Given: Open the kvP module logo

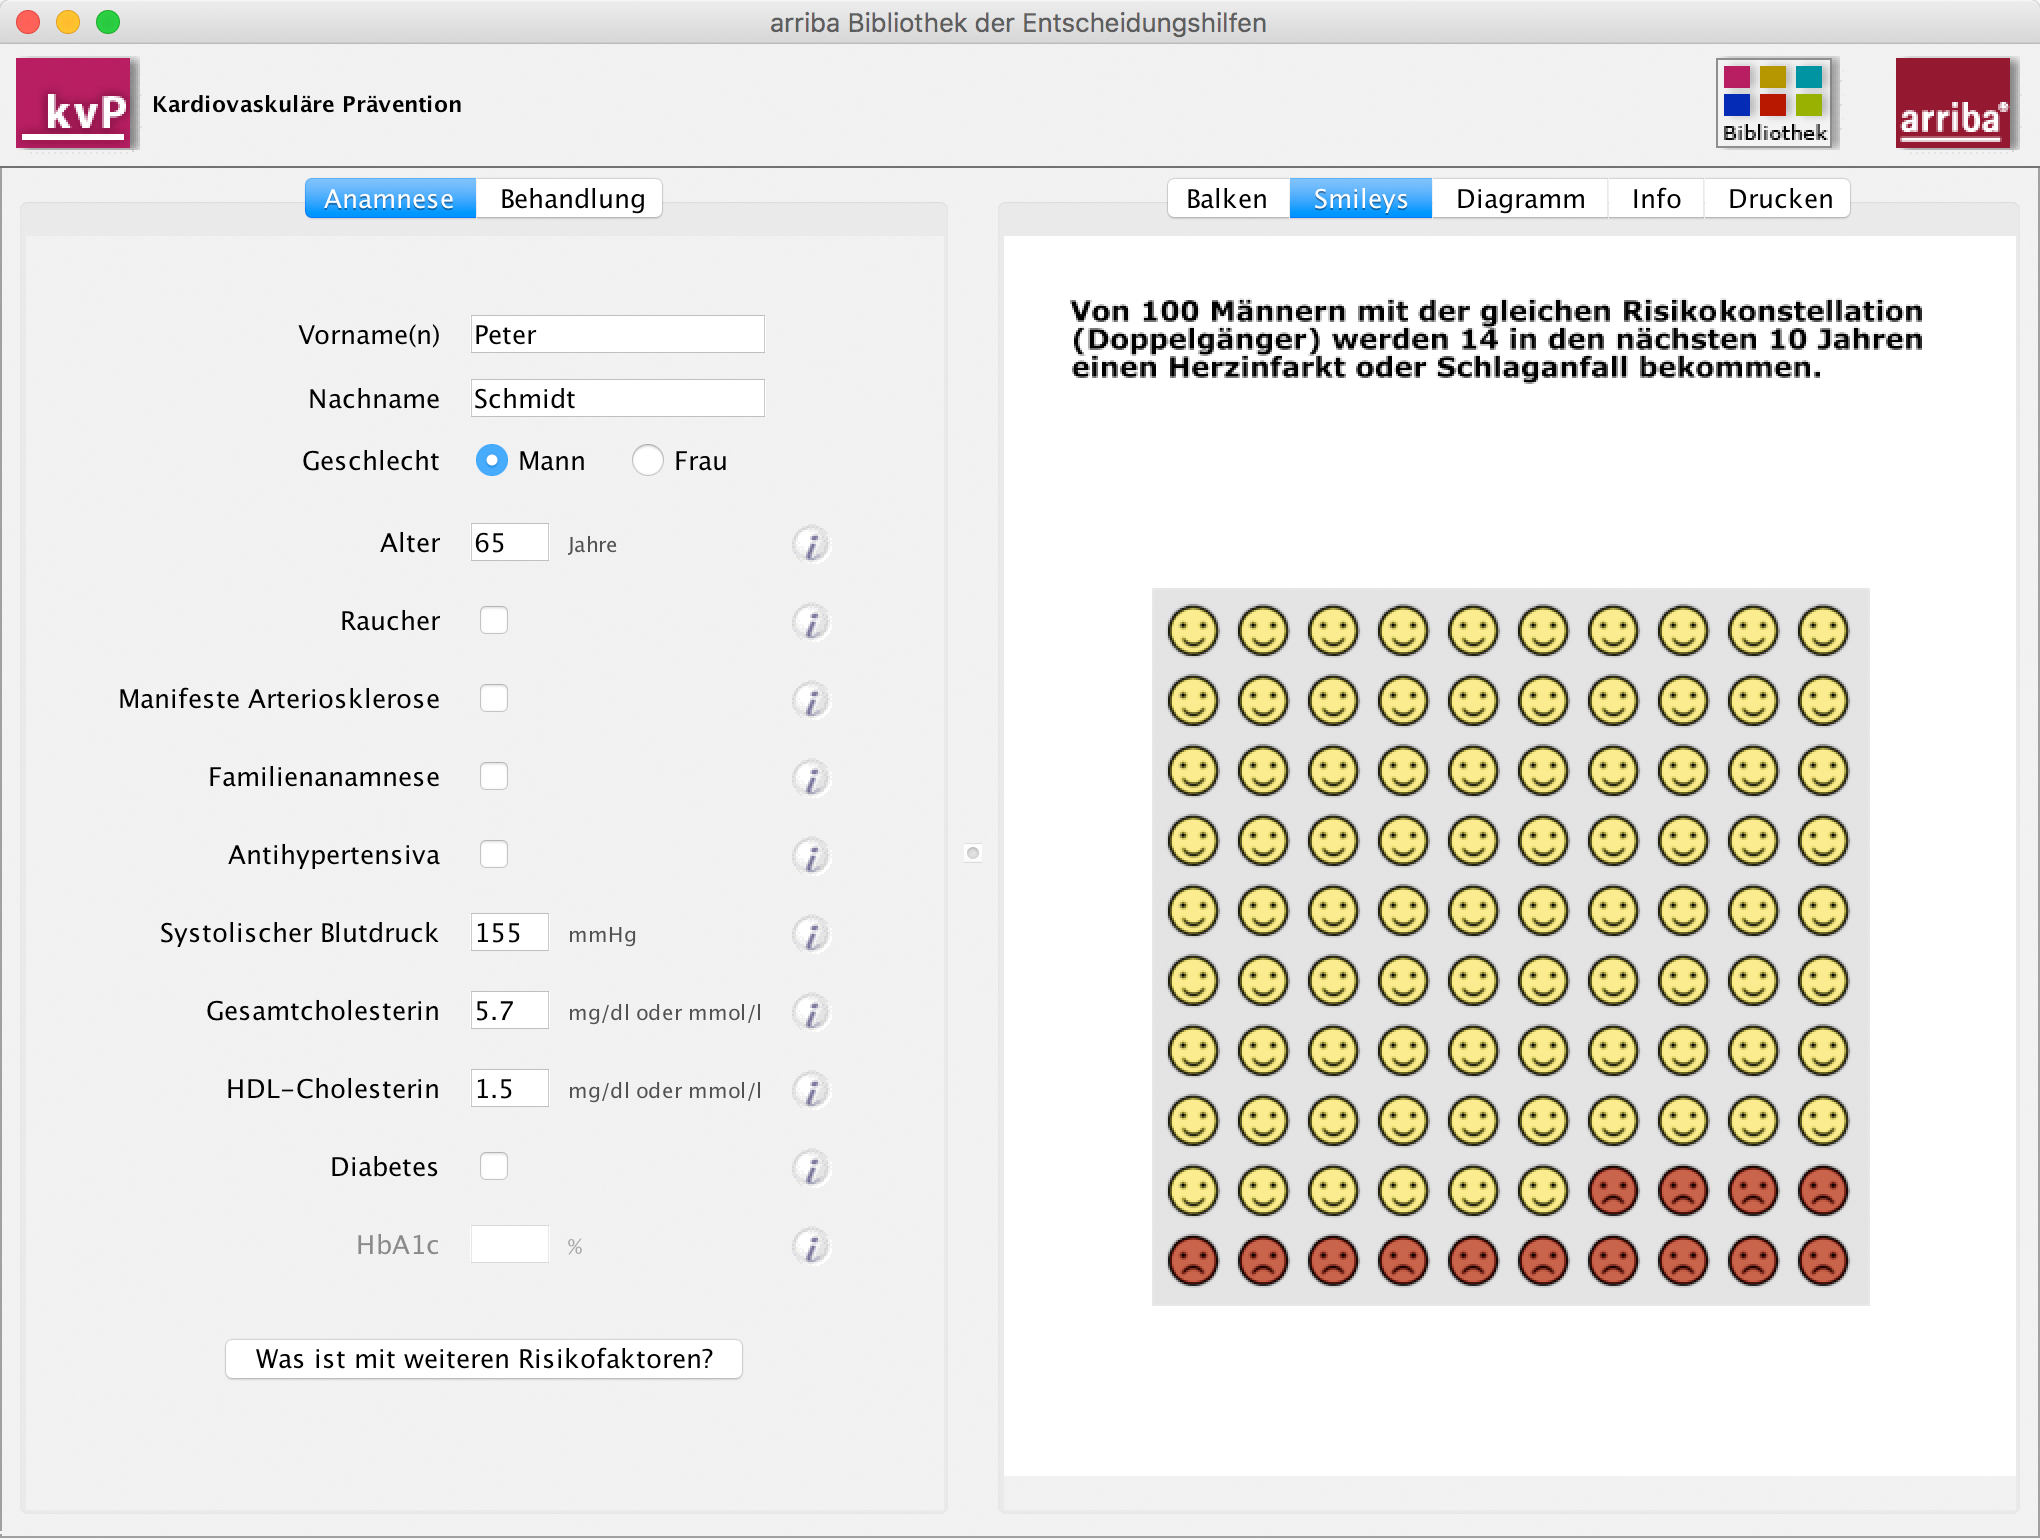Looking at the screenshot, I should tap(74, 103).
